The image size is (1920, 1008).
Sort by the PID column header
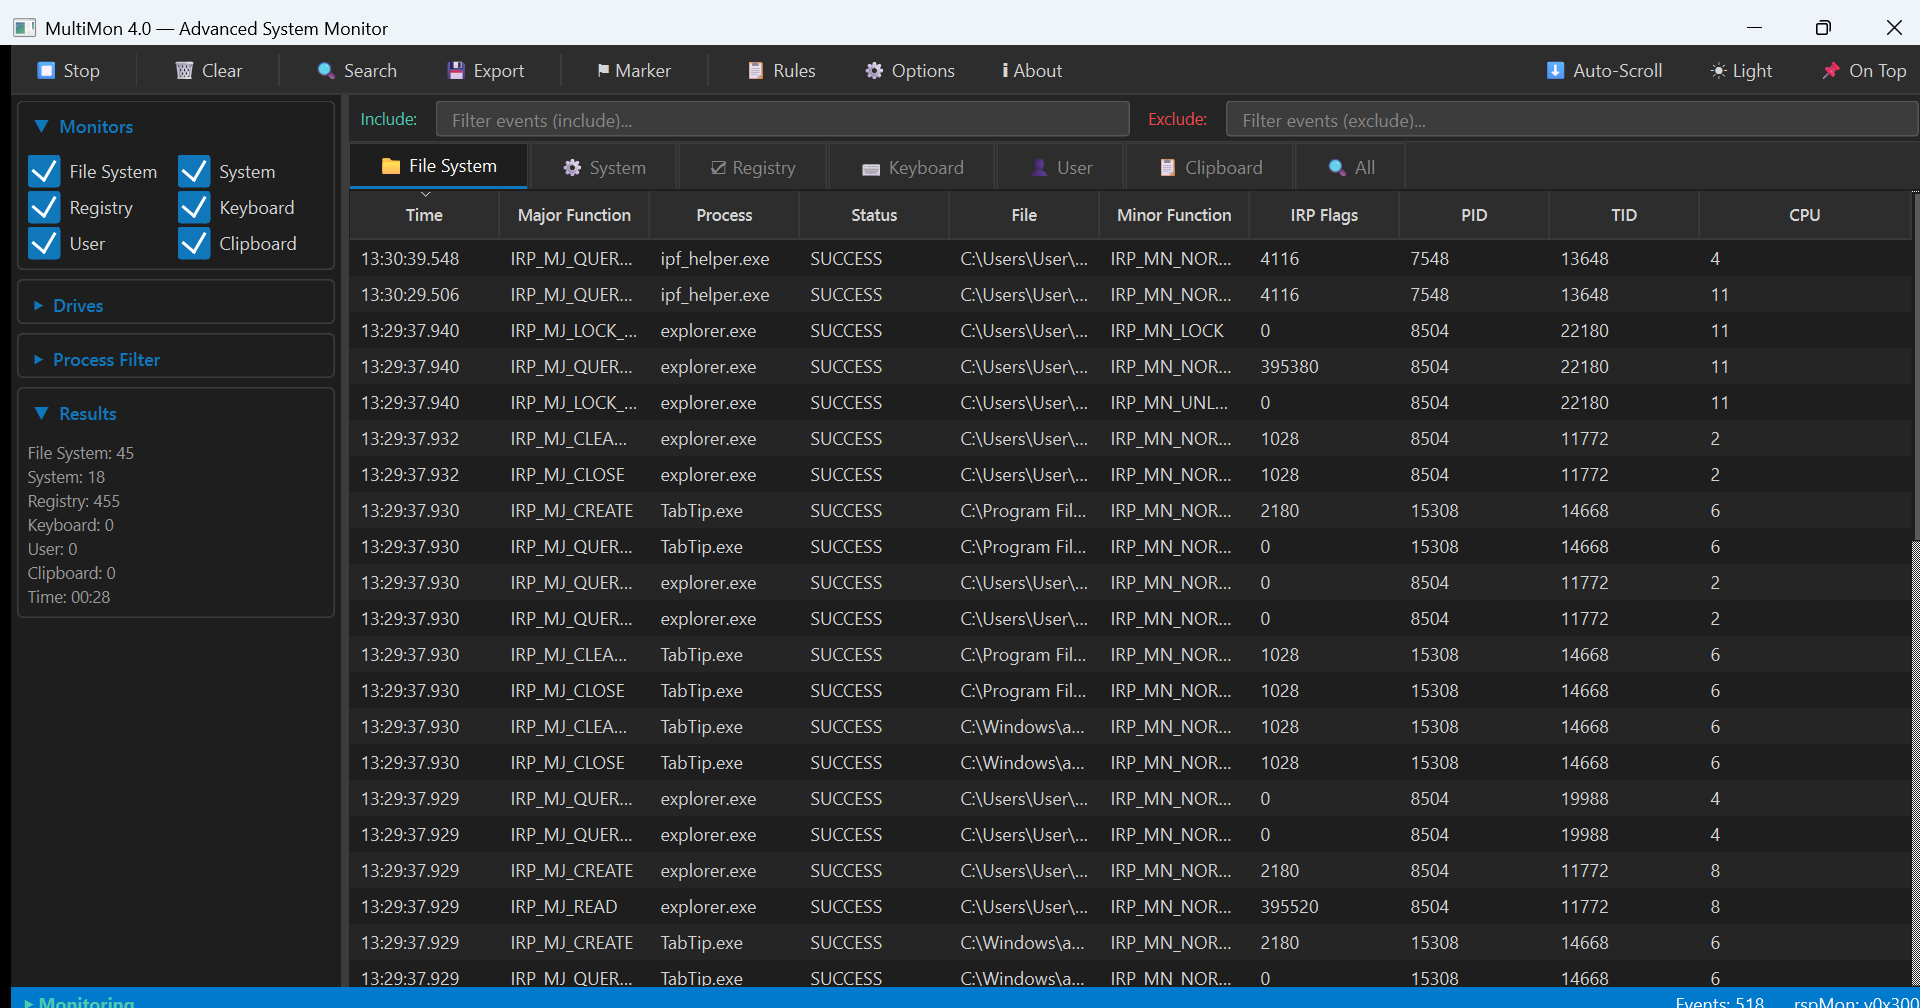click(x=1474, y=215)
